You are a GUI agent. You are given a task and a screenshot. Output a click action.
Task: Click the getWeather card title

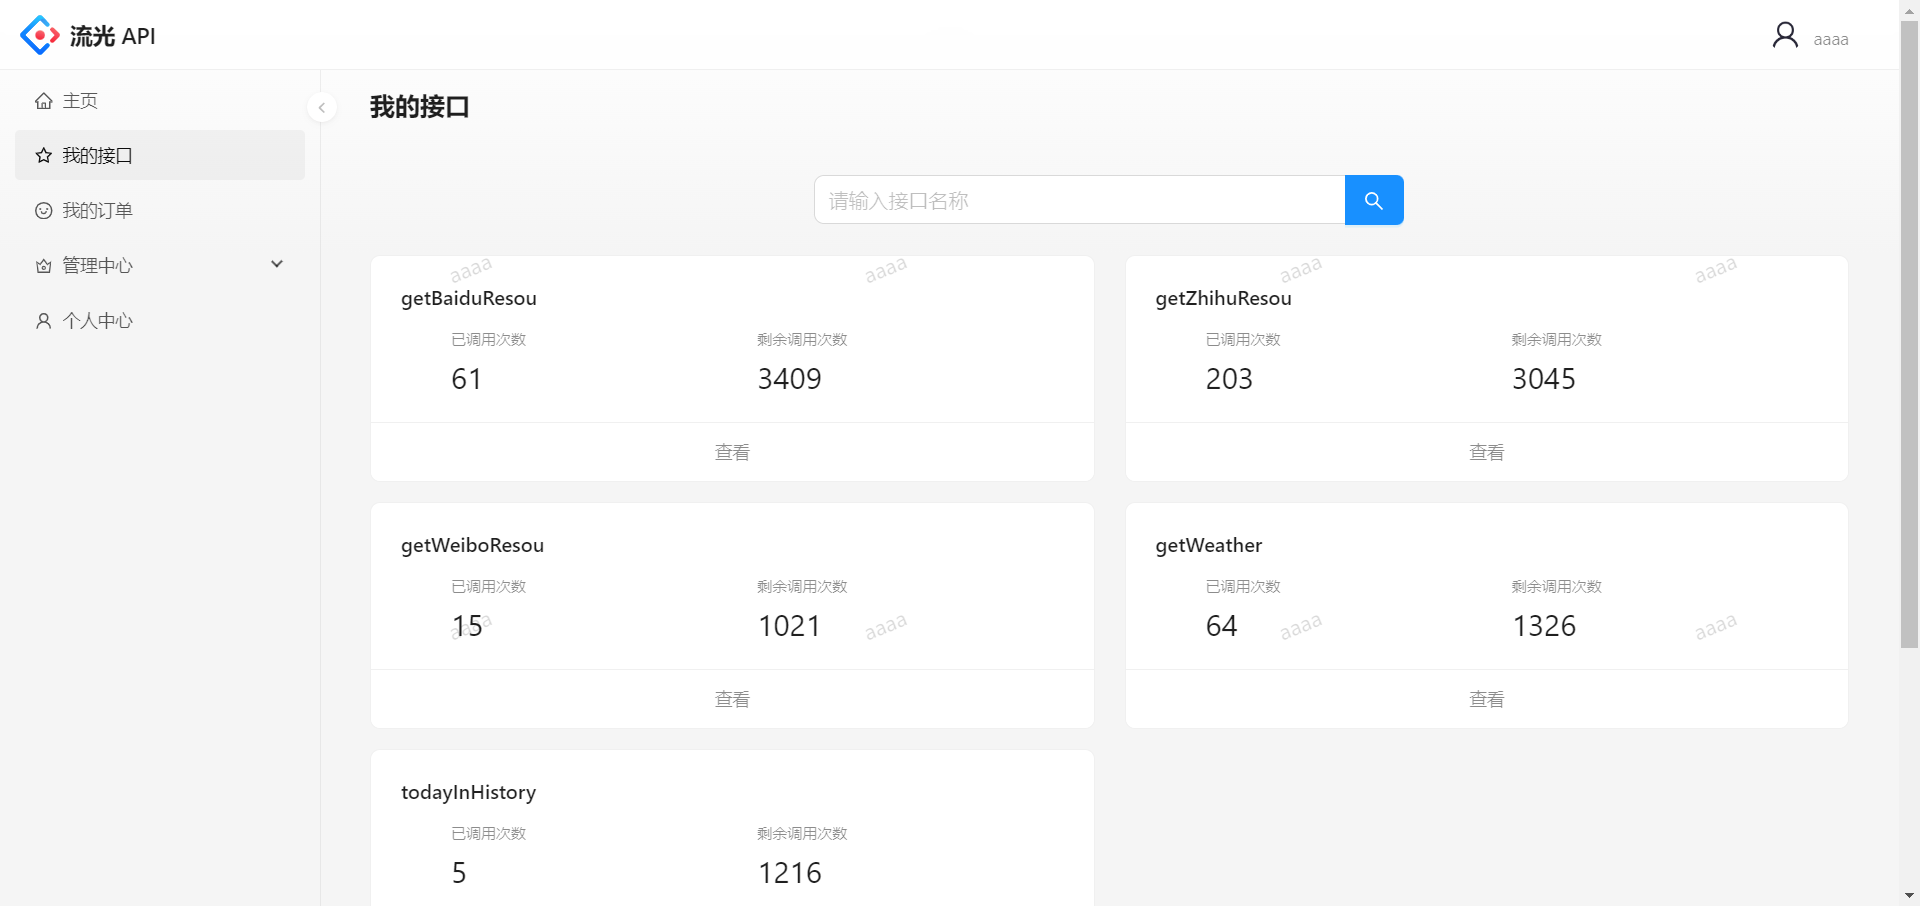[1208, 545]
